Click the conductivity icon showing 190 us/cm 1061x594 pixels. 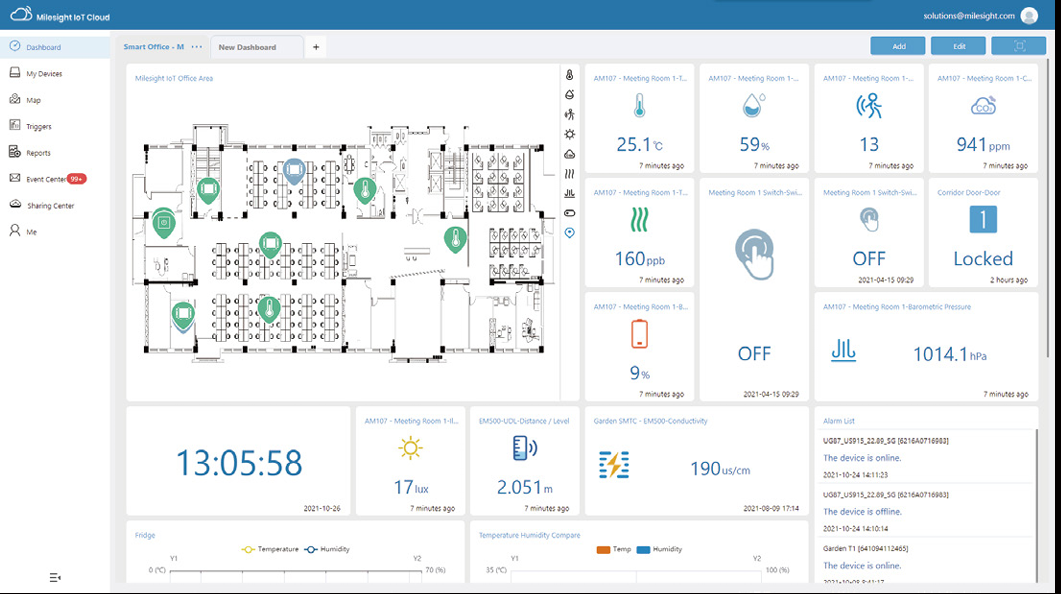click(x=614, y=465)
